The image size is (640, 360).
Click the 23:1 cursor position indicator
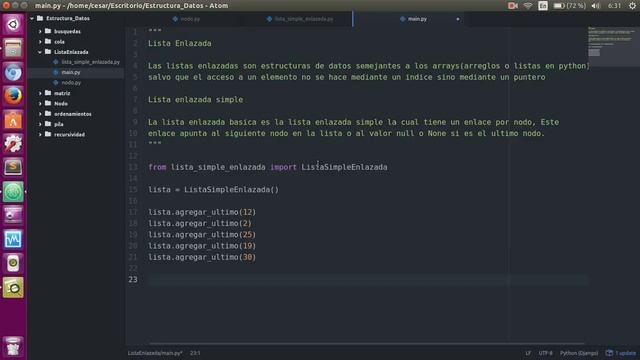[x=195, y=353]
